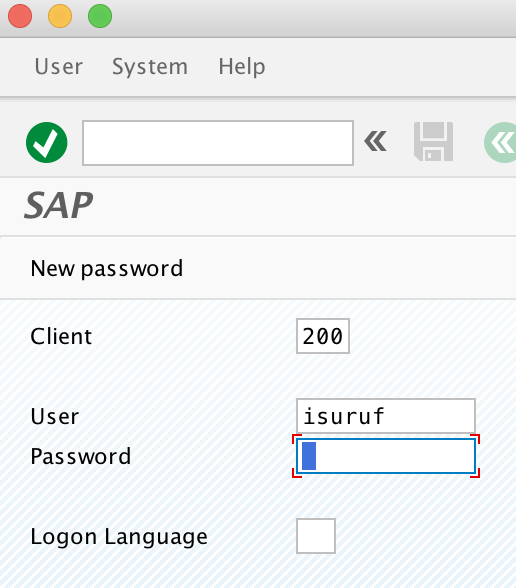Focus the transaction command input field
Screen dimensions: 516x588
(x=218, y=143)
